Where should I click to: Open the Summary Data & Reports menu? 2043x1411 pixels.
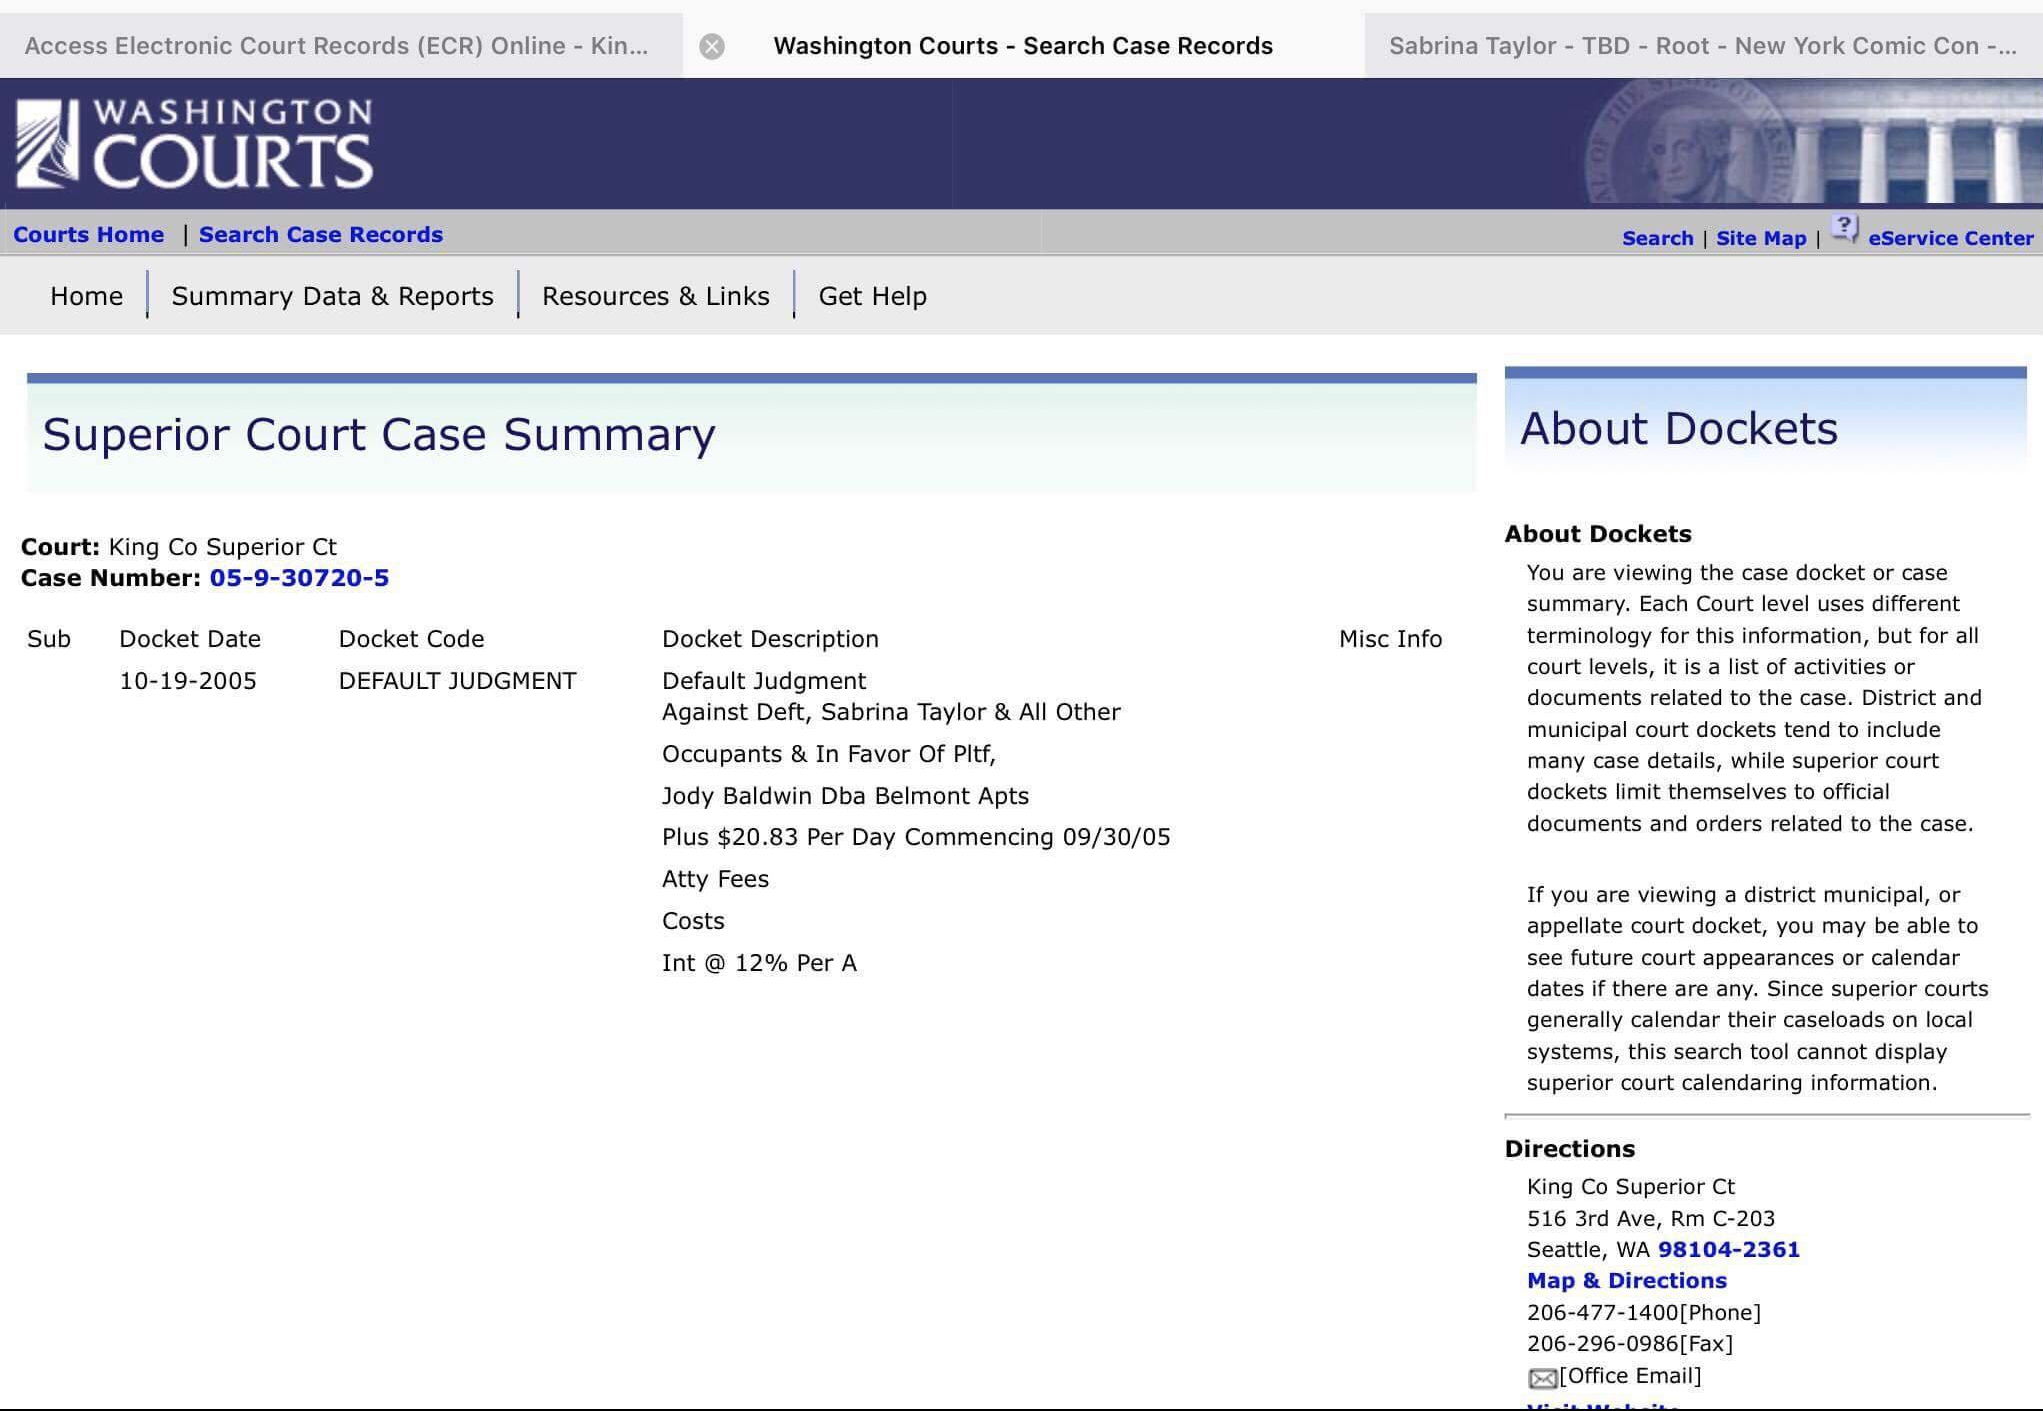pos(332,296)
